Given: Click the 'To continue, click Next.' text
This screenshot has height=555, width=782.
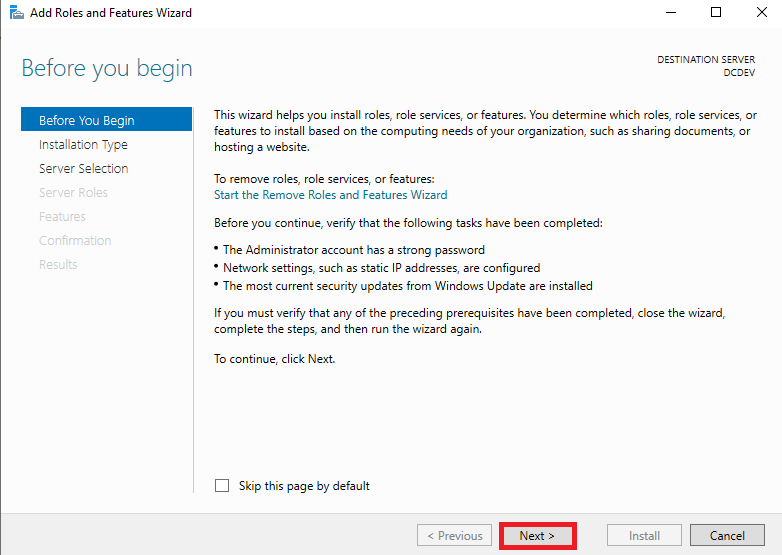Looking at the screenshot, I should tap(275, 359).
